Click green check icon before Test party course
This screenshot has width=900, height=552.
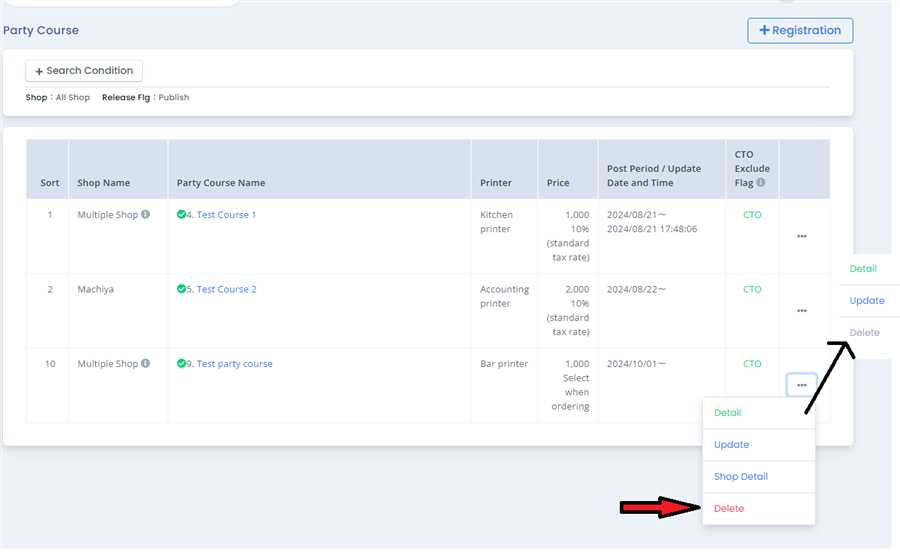point(181,364)
